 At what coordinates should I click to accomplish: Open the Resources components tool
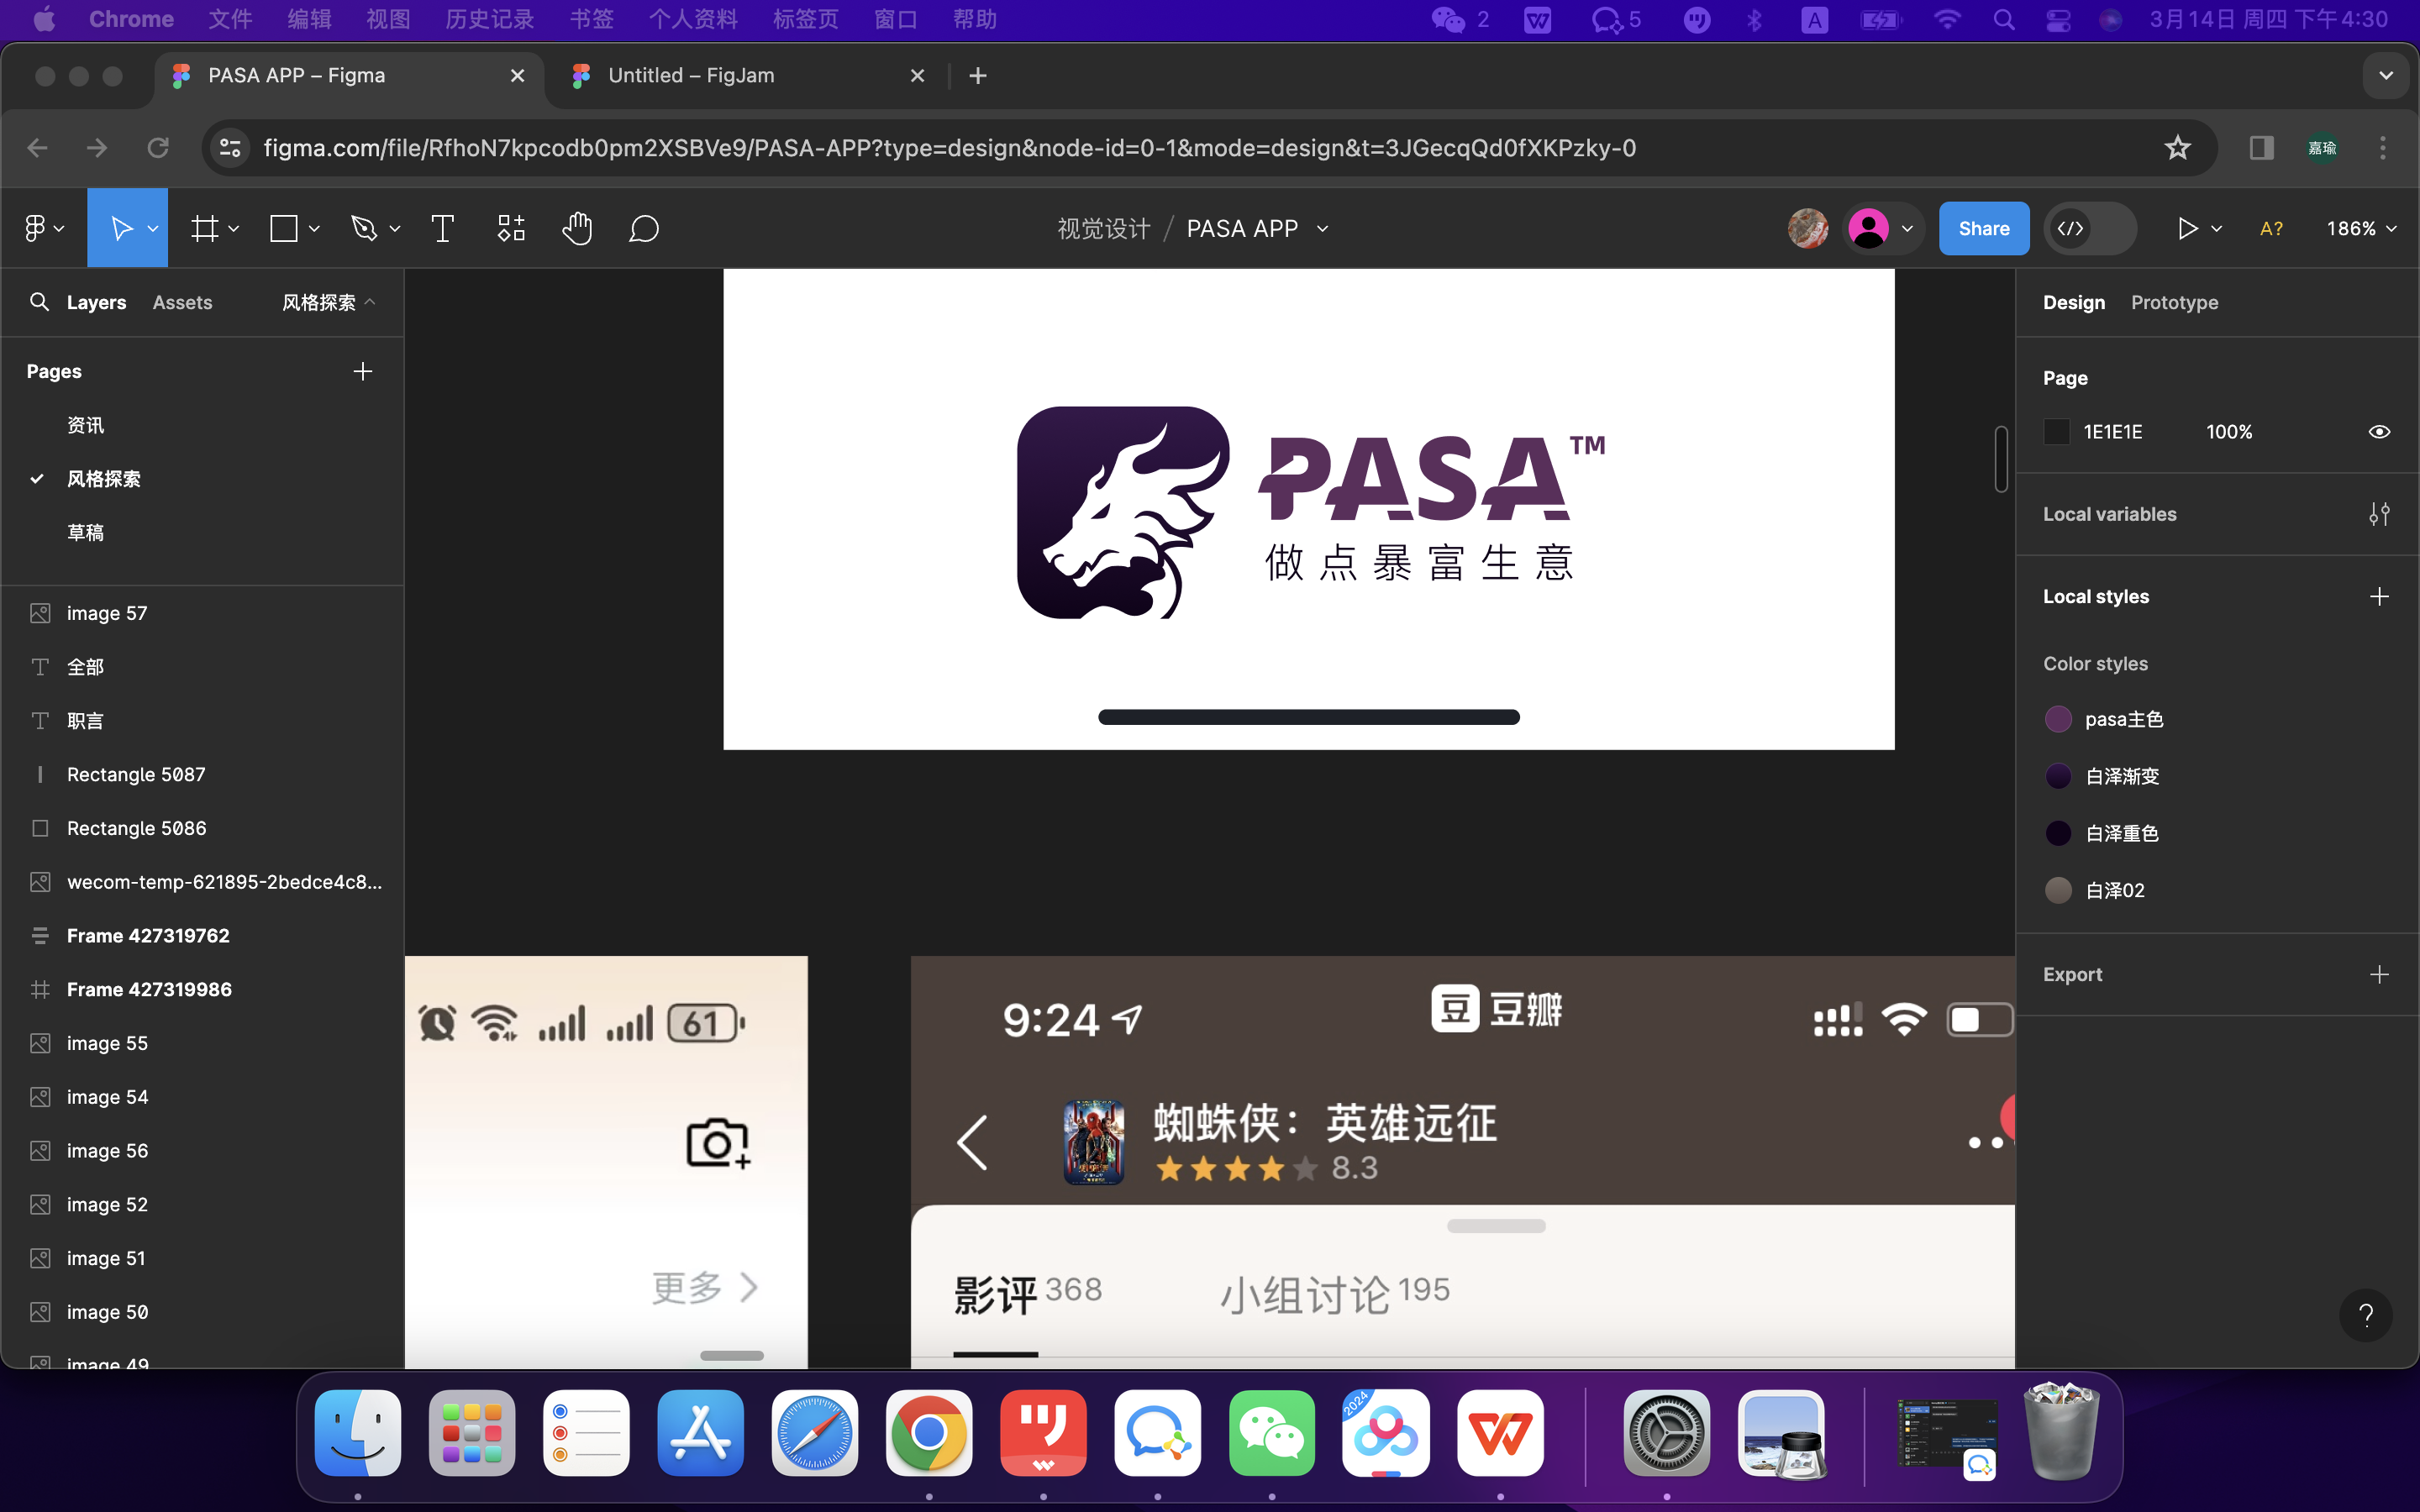[511, 229]
